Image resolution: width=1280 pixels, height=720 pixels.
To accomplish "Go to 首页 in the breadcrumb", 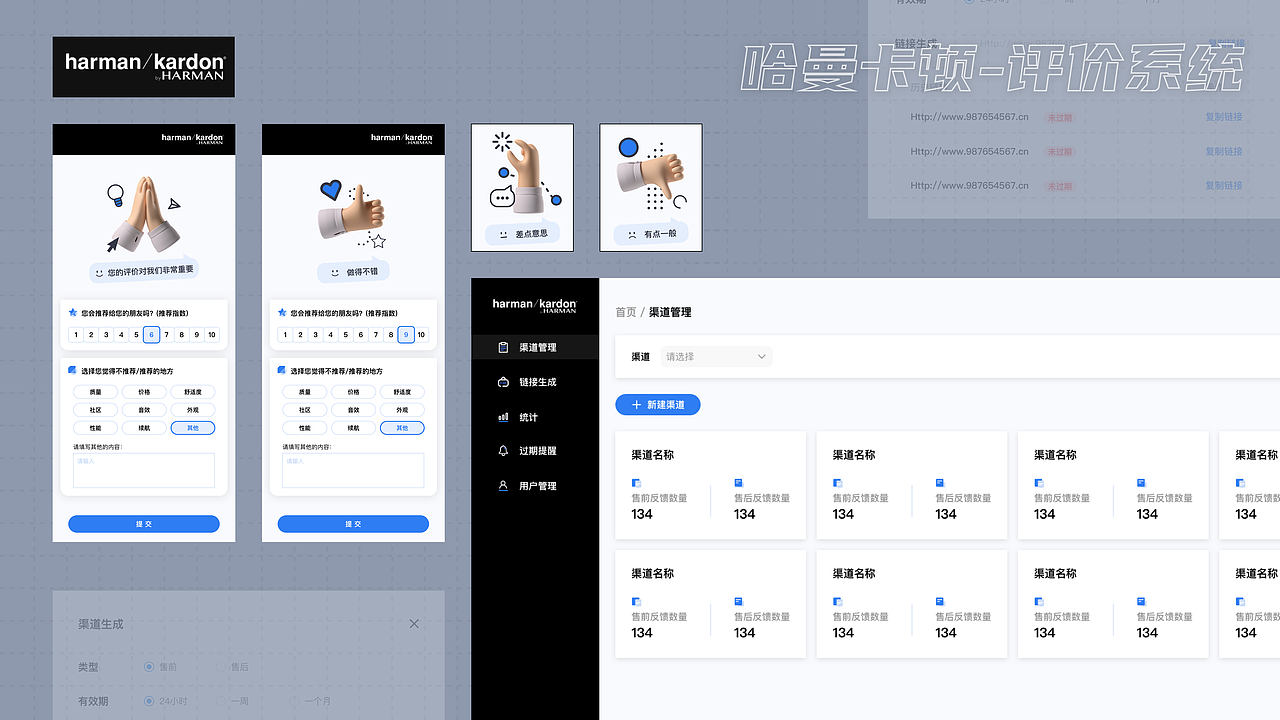I will point(626,312).
